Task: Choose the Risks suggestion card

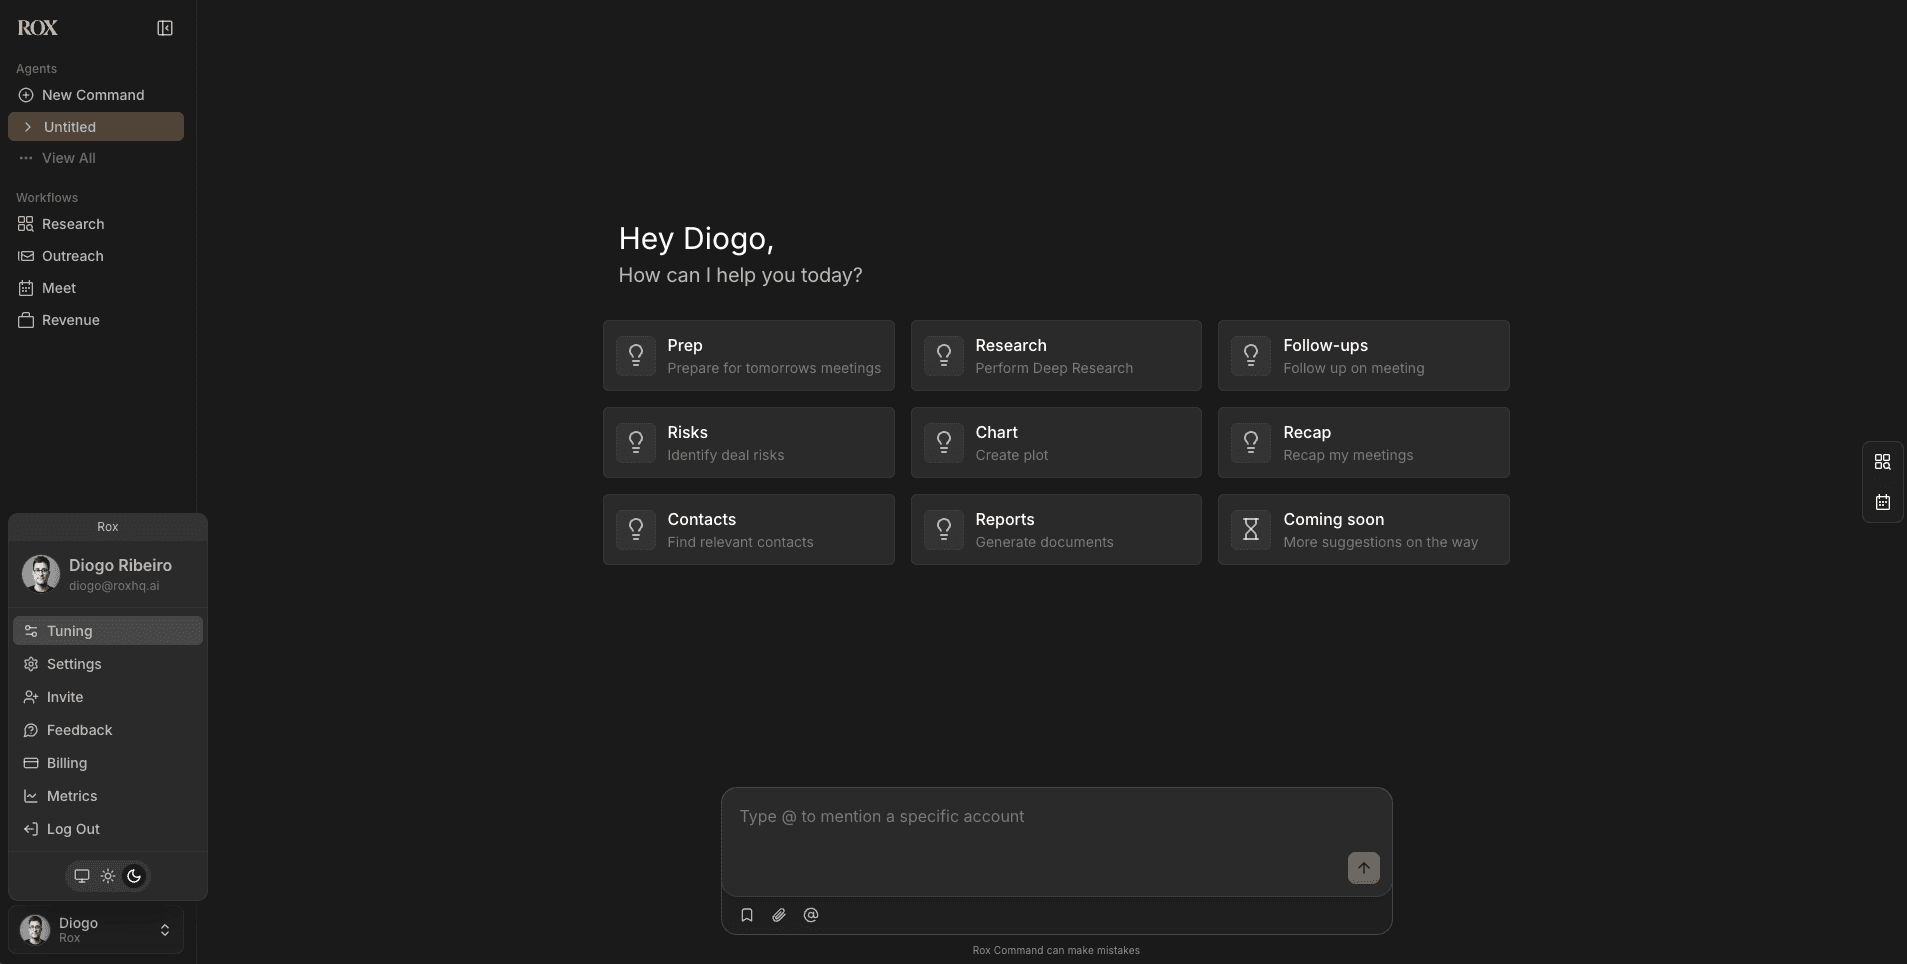Action: pos(748,443)
